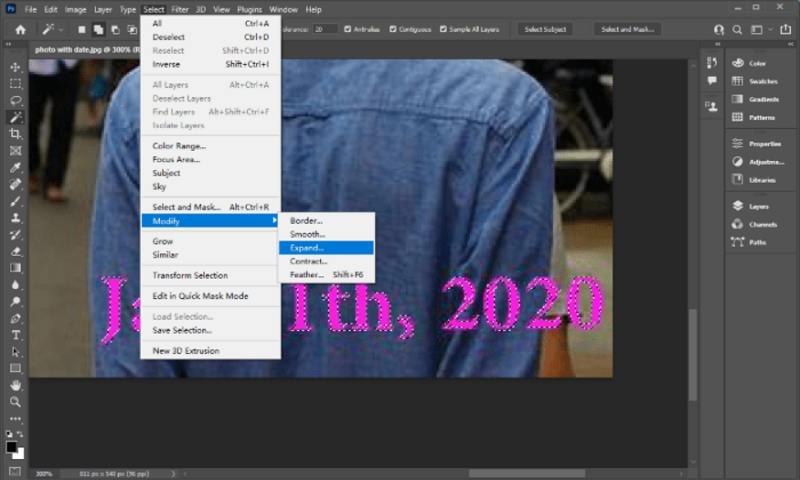Select the Brush tool
This screenshot has width=800, height=480.
tap(15, 201)
